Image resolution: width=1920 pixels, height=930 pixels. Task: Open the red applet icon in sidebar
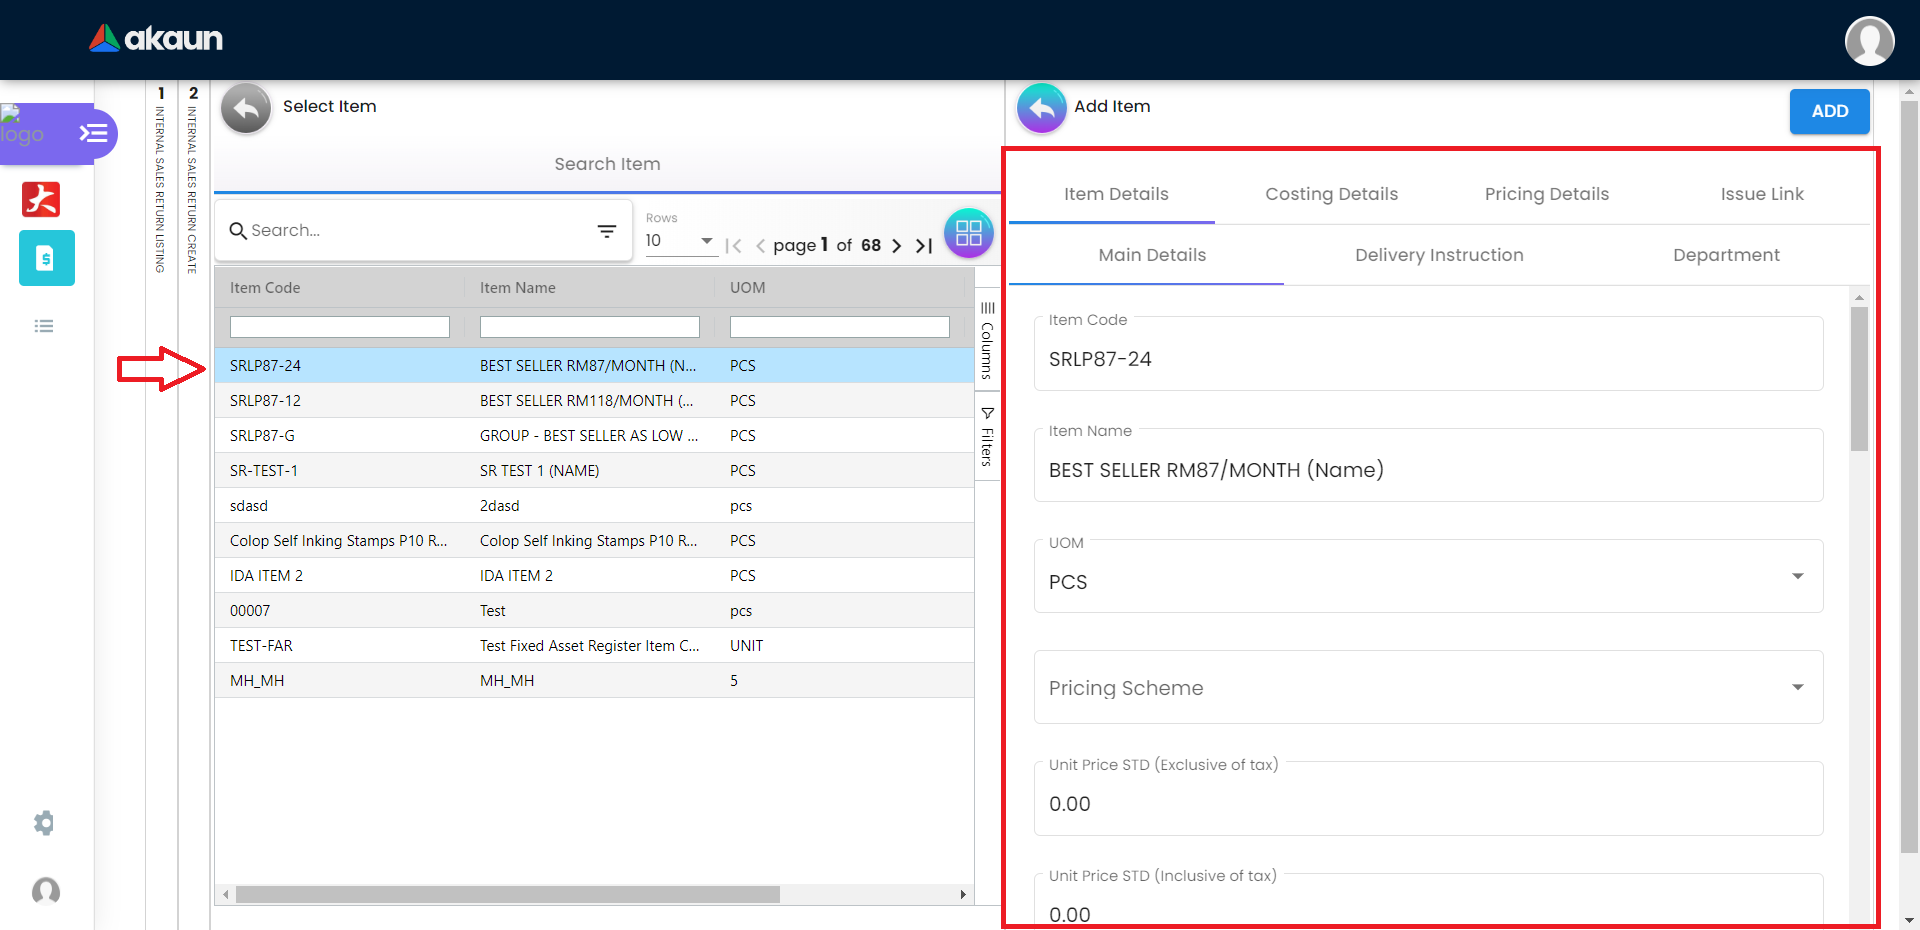(x=41, y=199)
